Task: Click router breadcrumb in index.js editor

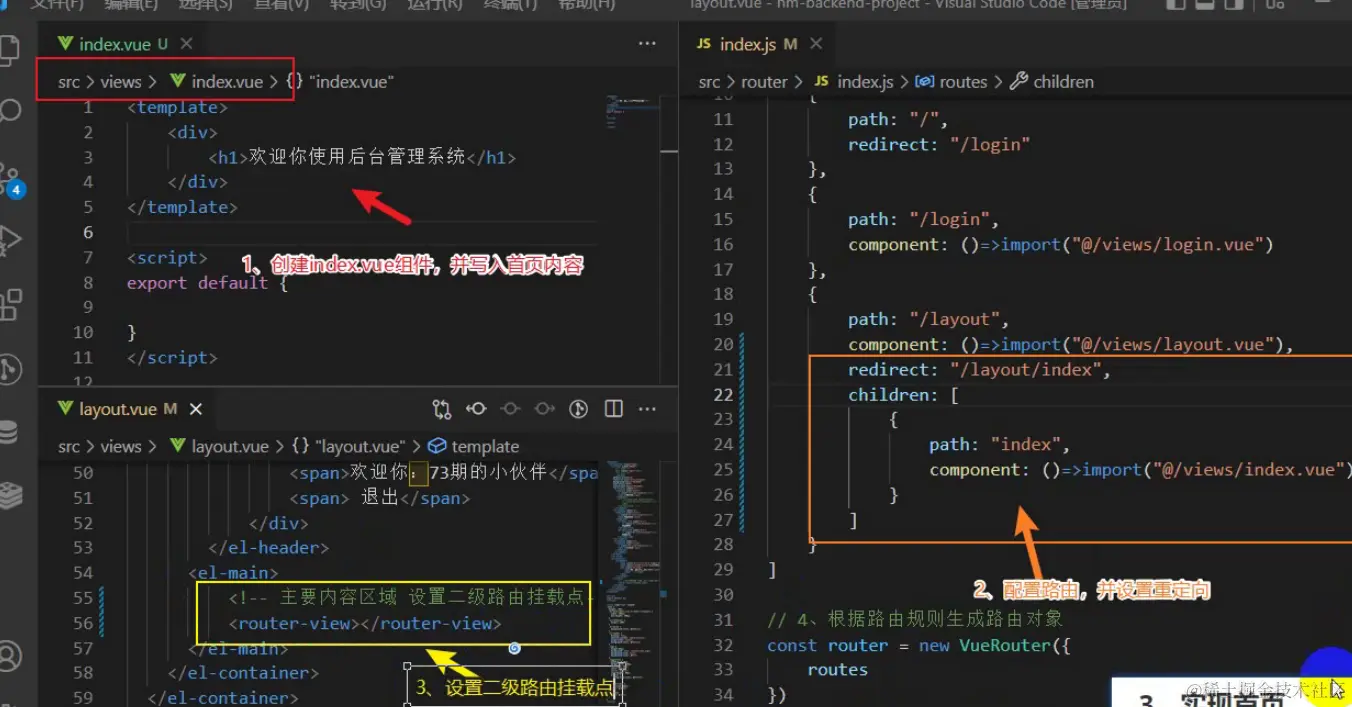Action: coord(764,82)
